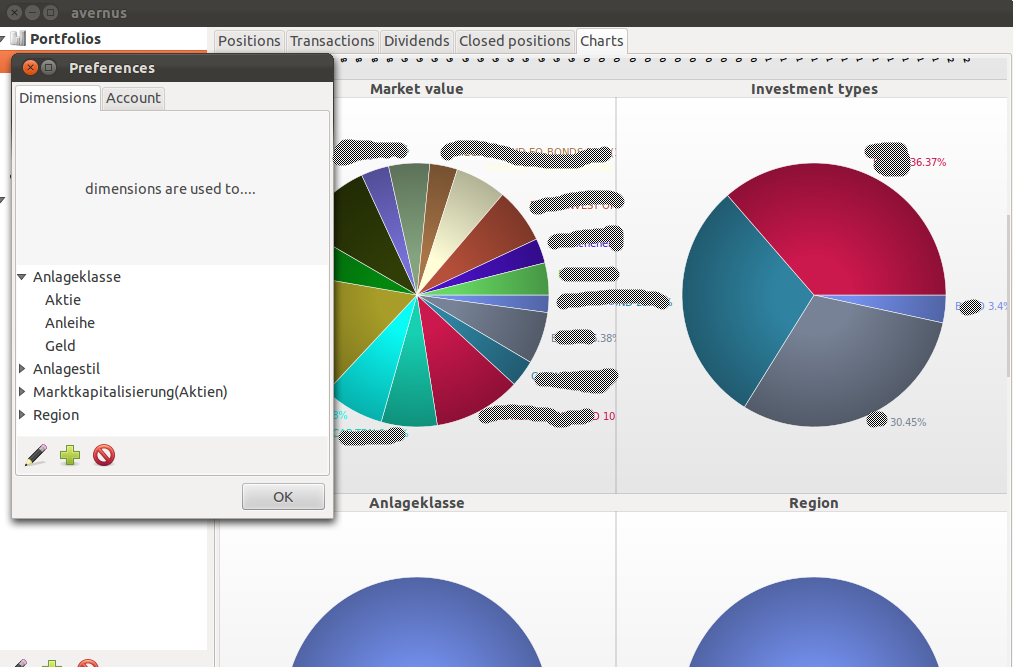Click the Anlageklasse blue pie chart
The width and height of the screenshot is (1013, 667).
coord(417,624)
